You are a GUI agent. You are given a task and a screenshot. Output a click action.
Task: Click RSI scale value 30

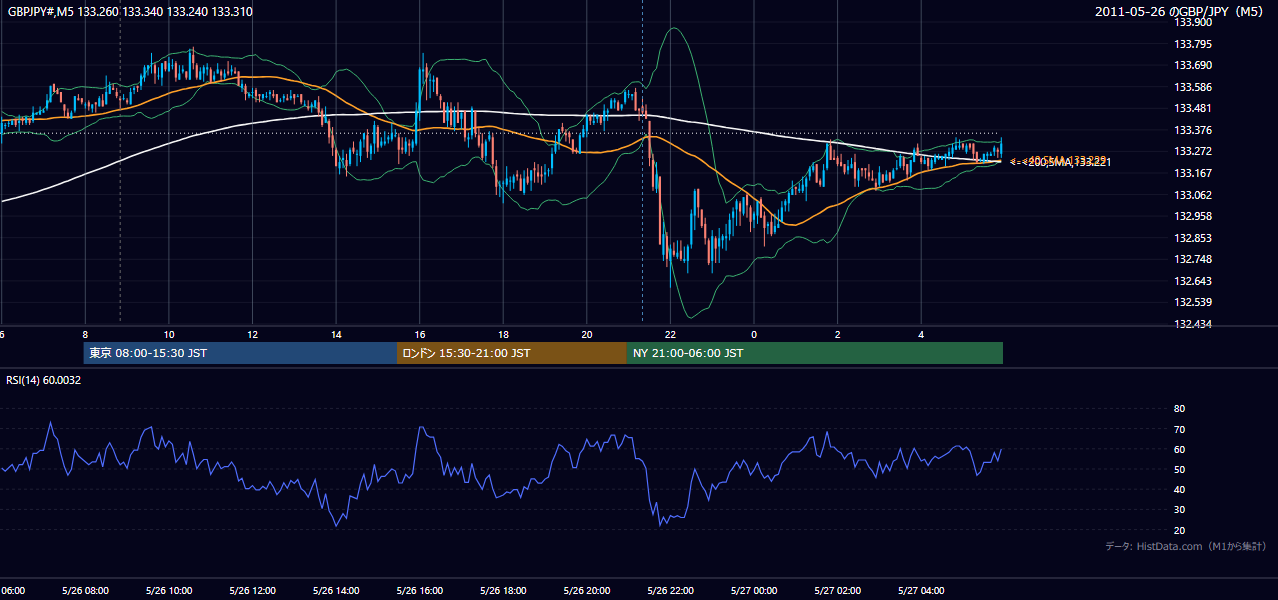tap(1179, 510)
